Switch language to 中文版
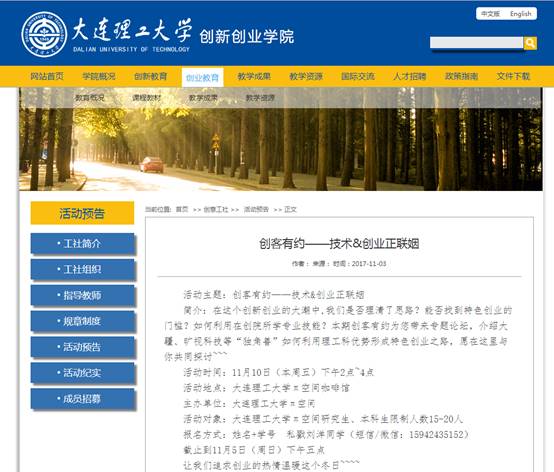554x472 pixels. point(490,14)
